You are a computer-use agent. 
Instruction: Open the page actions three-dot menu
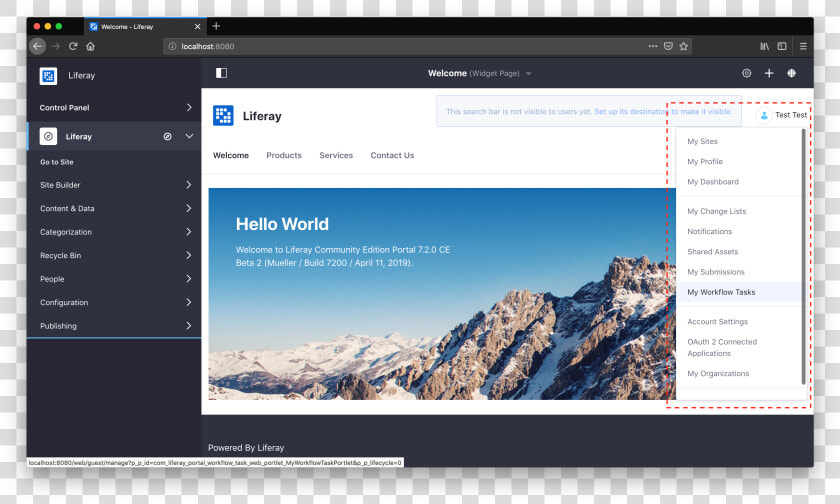coord(652,46)
